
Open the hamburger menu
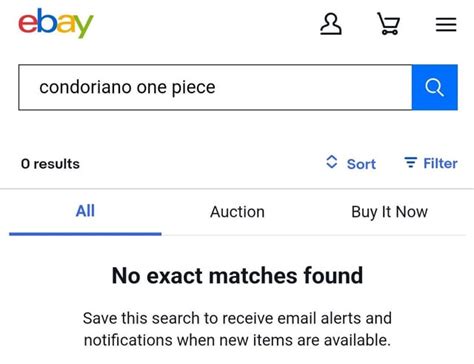pyautogui.click(x=446, y=24)
